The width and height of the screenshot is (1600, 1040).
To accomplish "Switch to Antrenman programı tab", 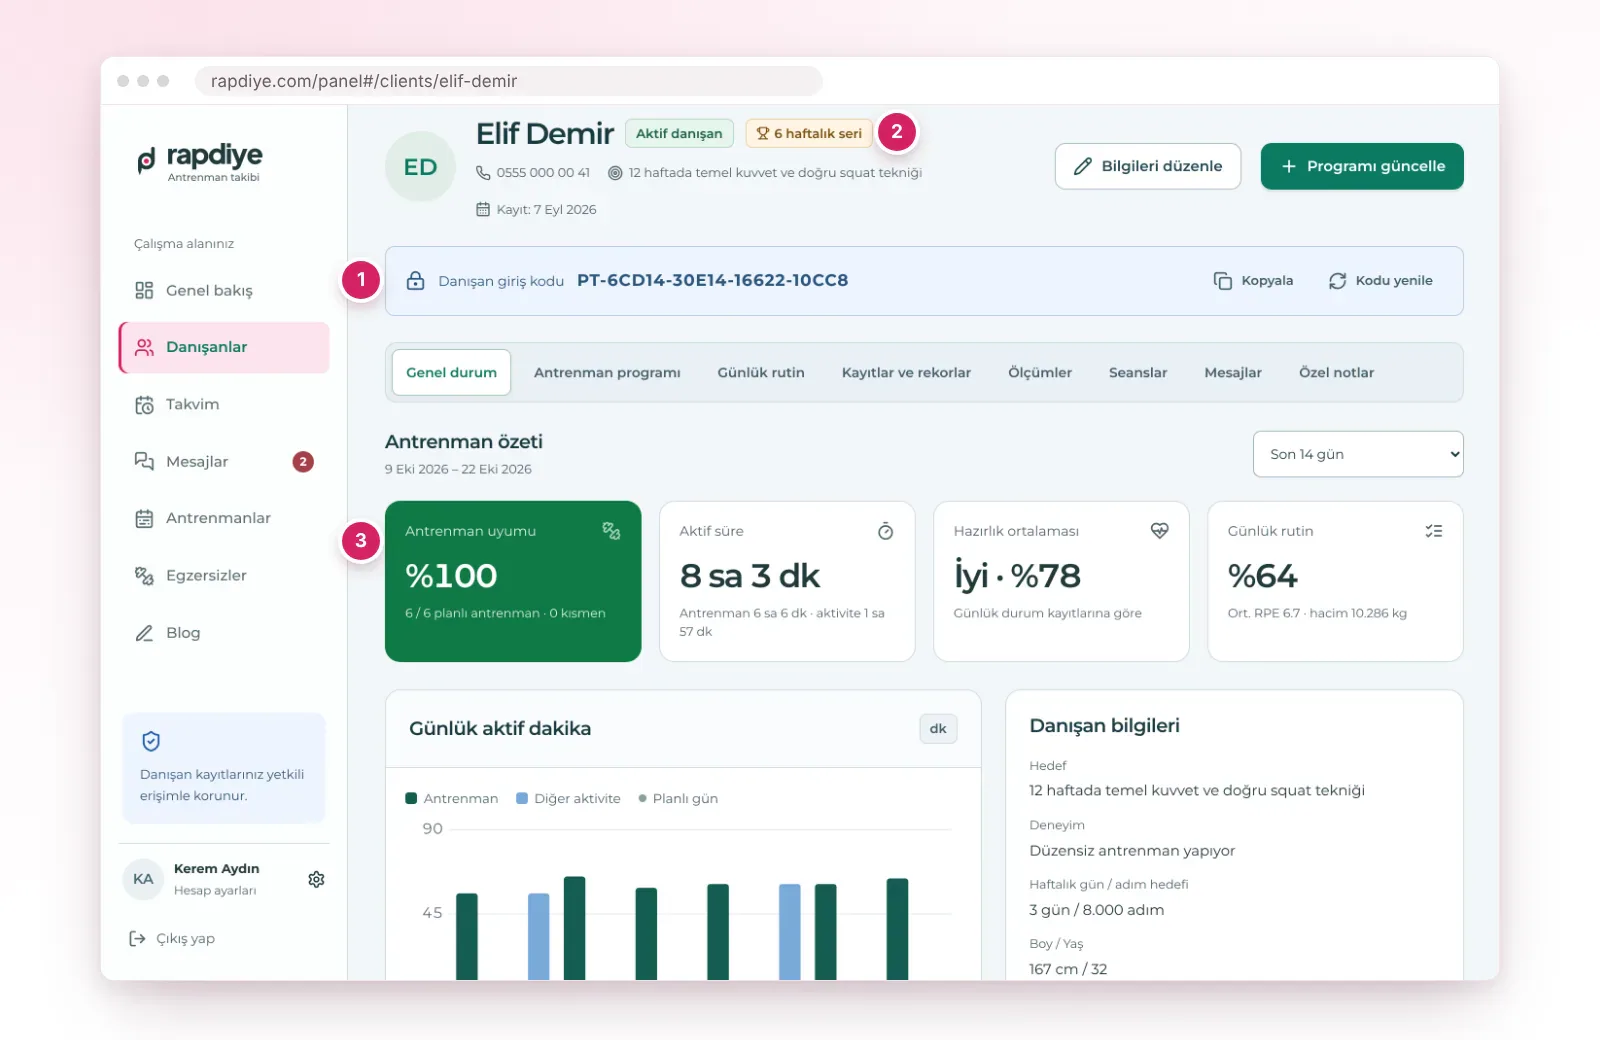I will 607,372.
